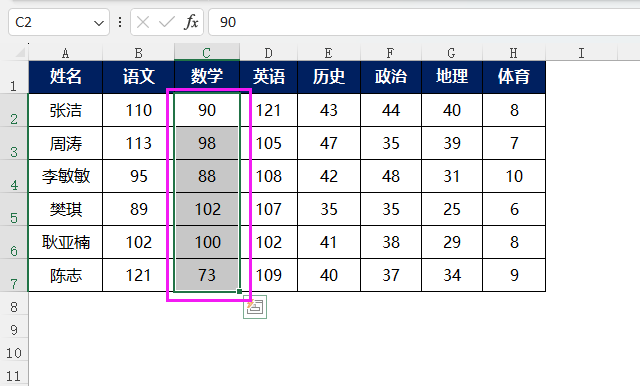
Task: Click the 政治 header cell
Action: point(391,77)
